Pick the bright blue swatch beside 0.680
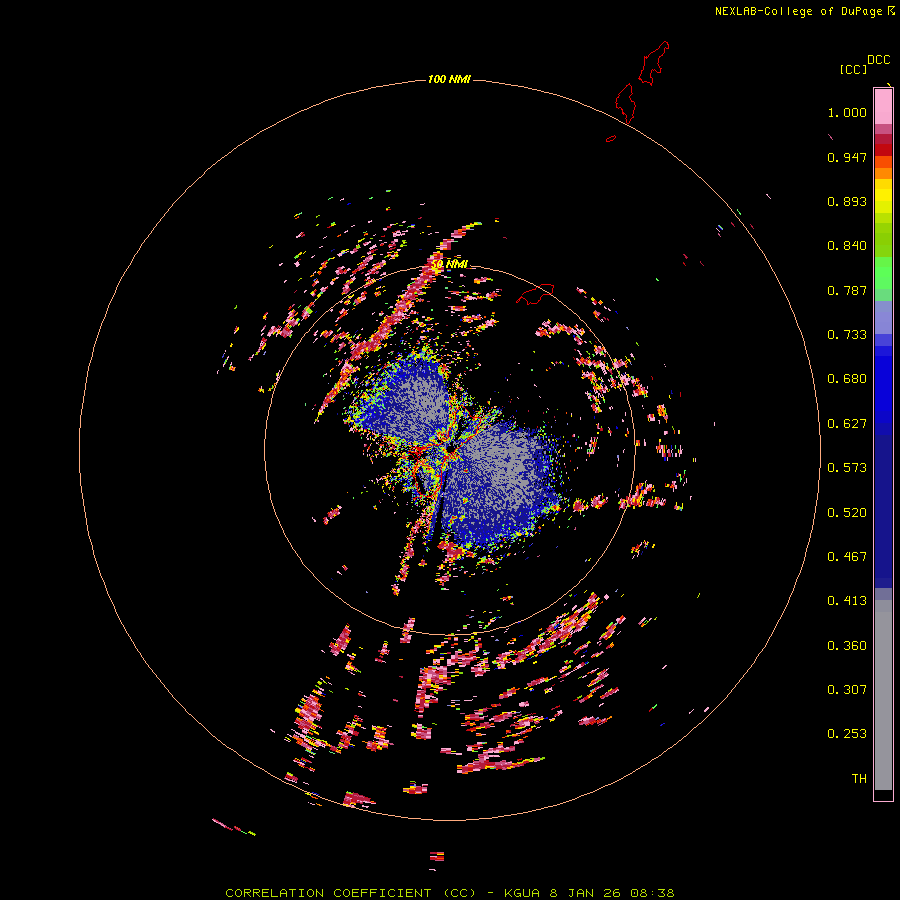900x900 pixels. point(883,385)
